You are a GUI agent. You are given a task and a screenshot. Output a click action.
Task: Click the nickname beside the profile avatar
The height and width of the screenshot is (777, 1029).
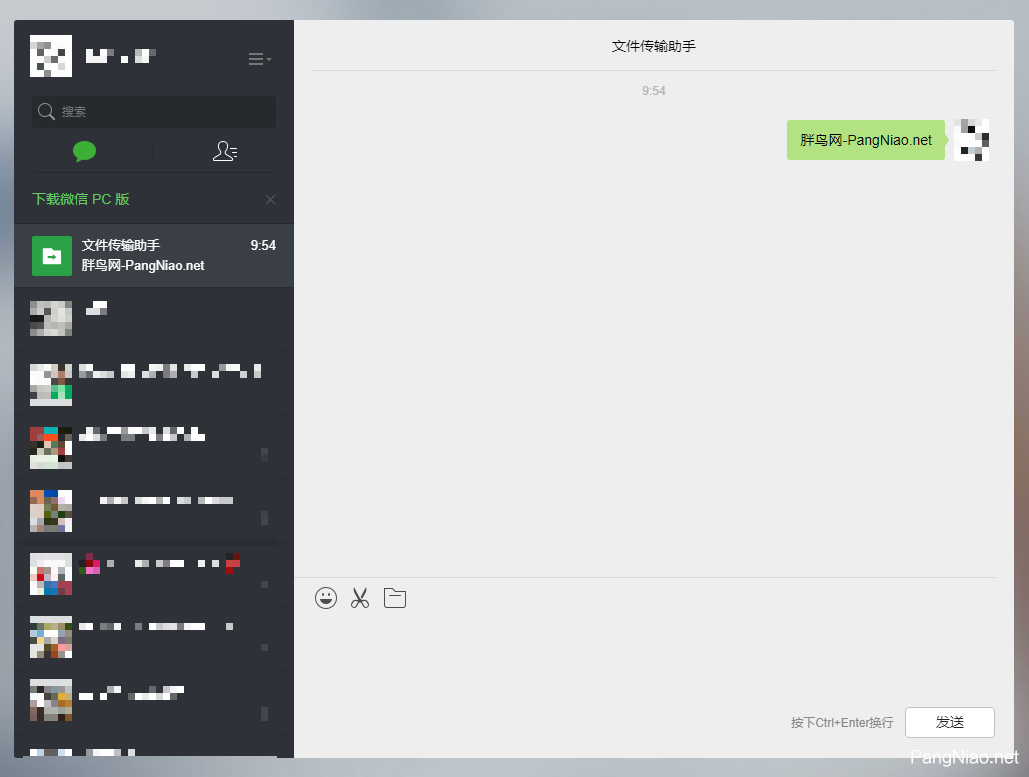[120, 56]
